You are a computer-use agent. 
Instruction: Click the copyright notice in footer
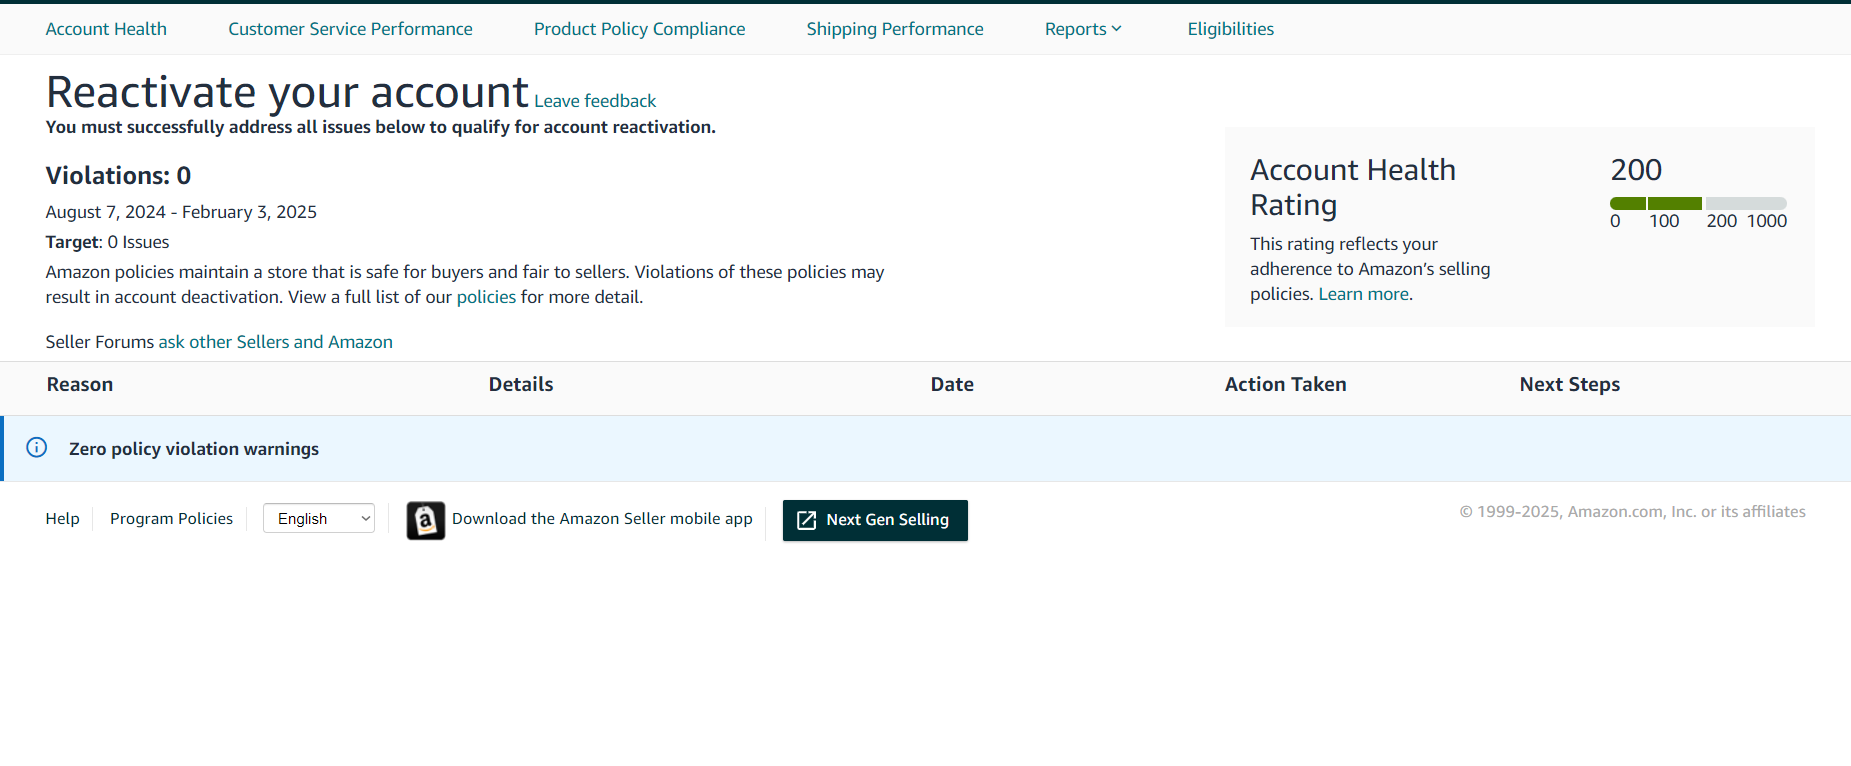click(x=1632, y=512)
